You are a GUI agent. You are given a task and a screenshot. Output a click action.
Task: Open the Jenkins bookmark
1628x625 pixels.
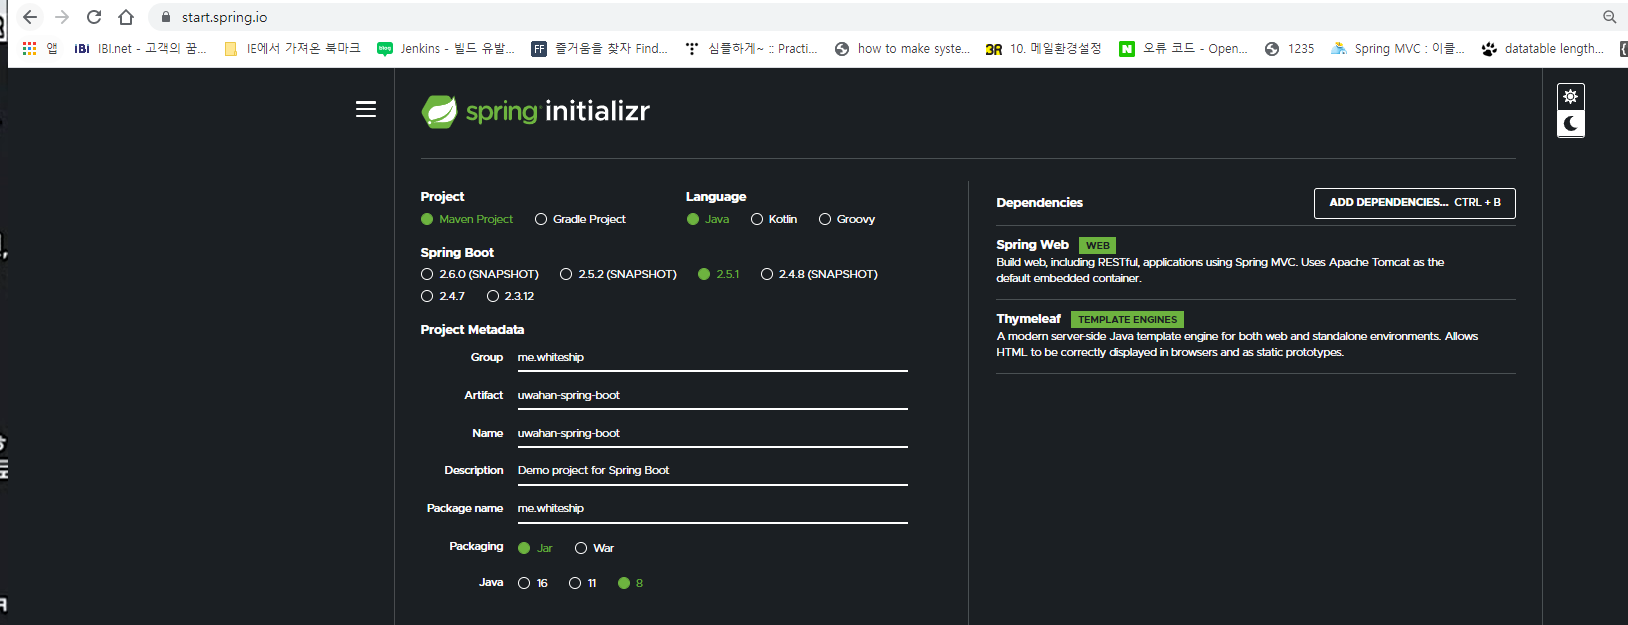446,48
